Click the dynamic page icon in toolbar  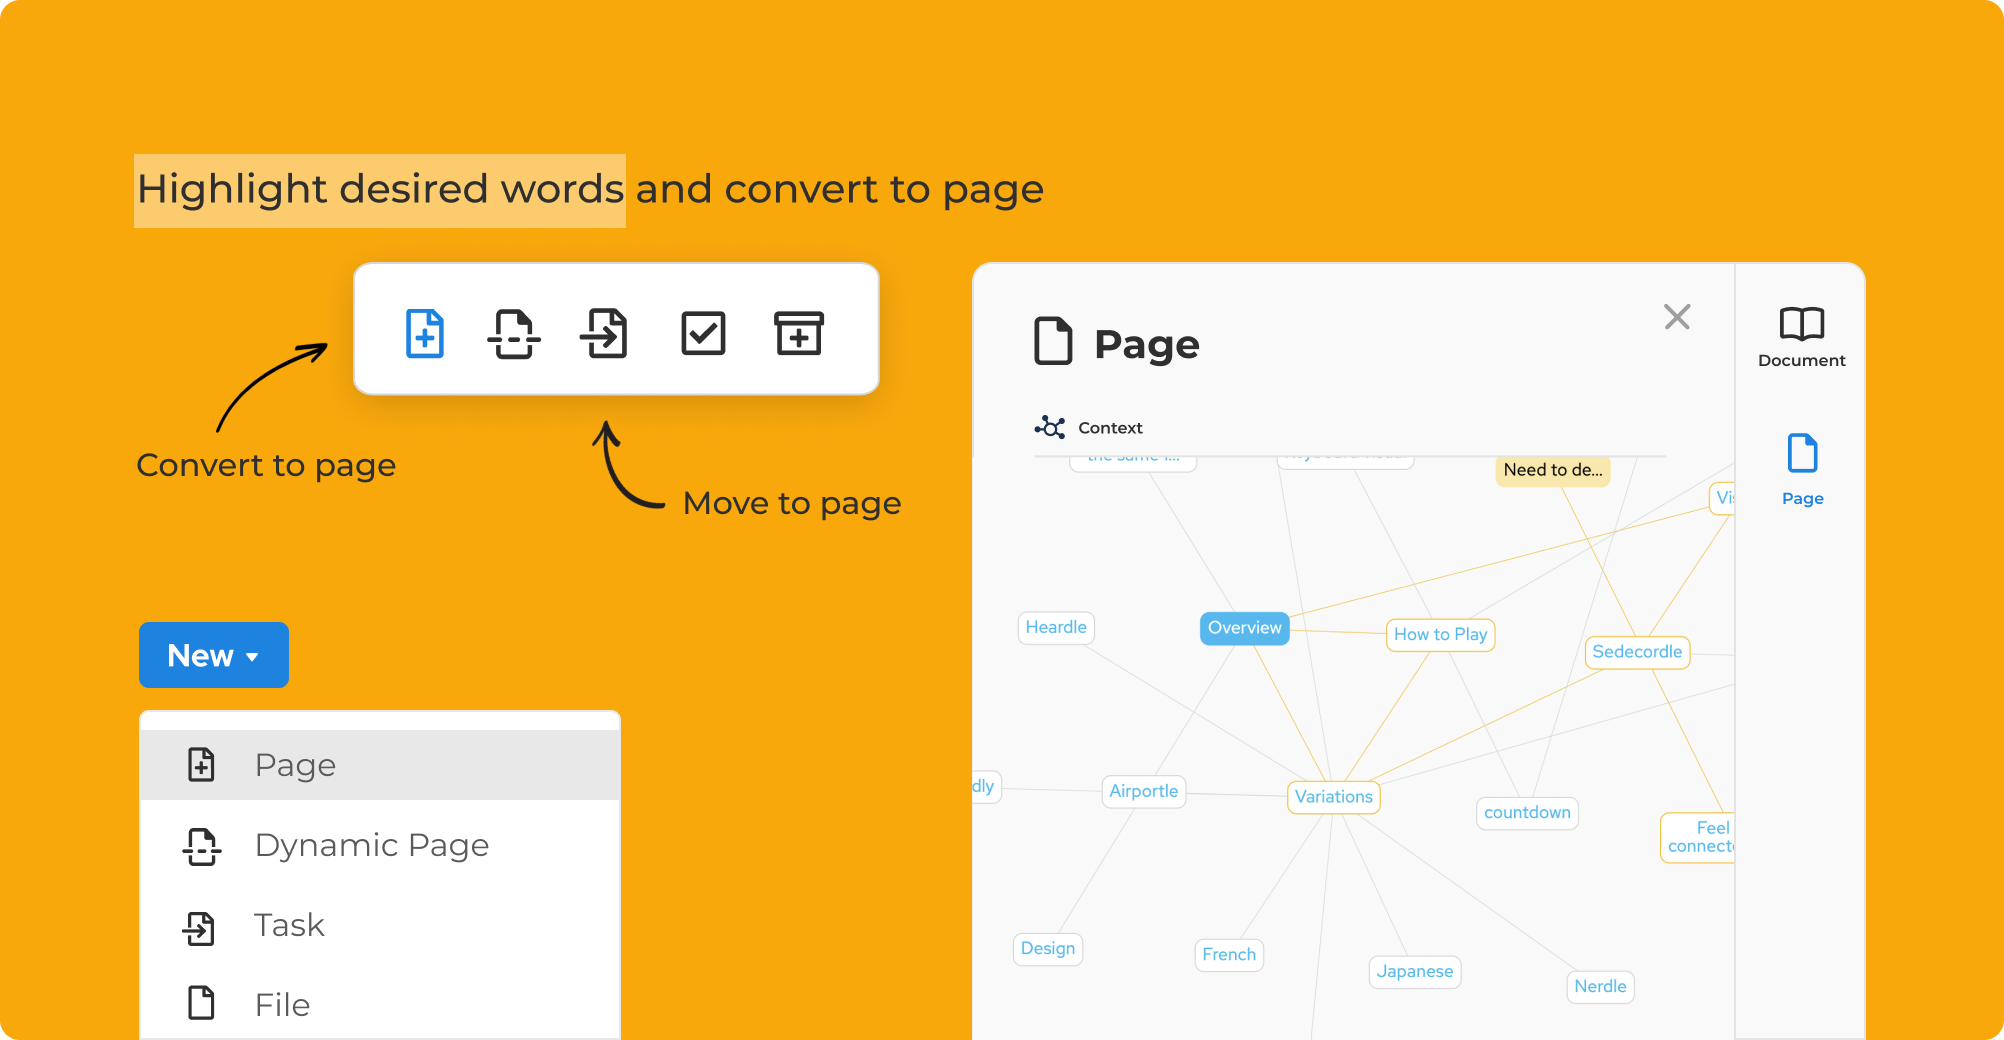pyautogui.click(x=514, y=333)
